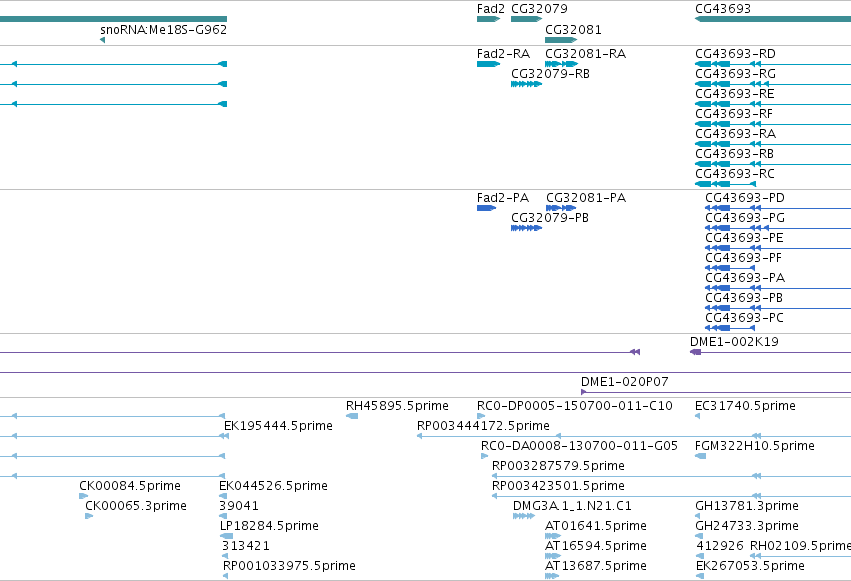Click transcript CG43693-RC
Screen dimensions: 851x581
[x=725, y=184]
